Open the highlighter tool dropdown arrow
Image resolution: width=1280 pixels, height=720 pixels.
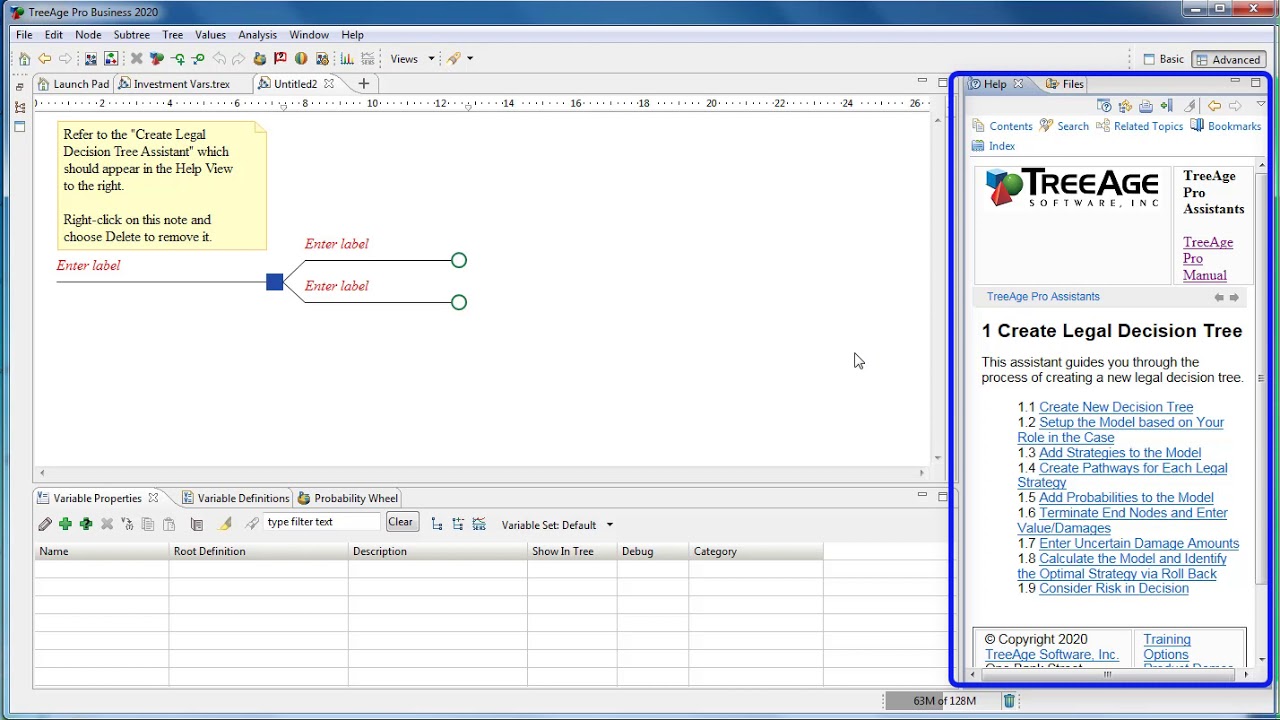[x=470, y=59]
